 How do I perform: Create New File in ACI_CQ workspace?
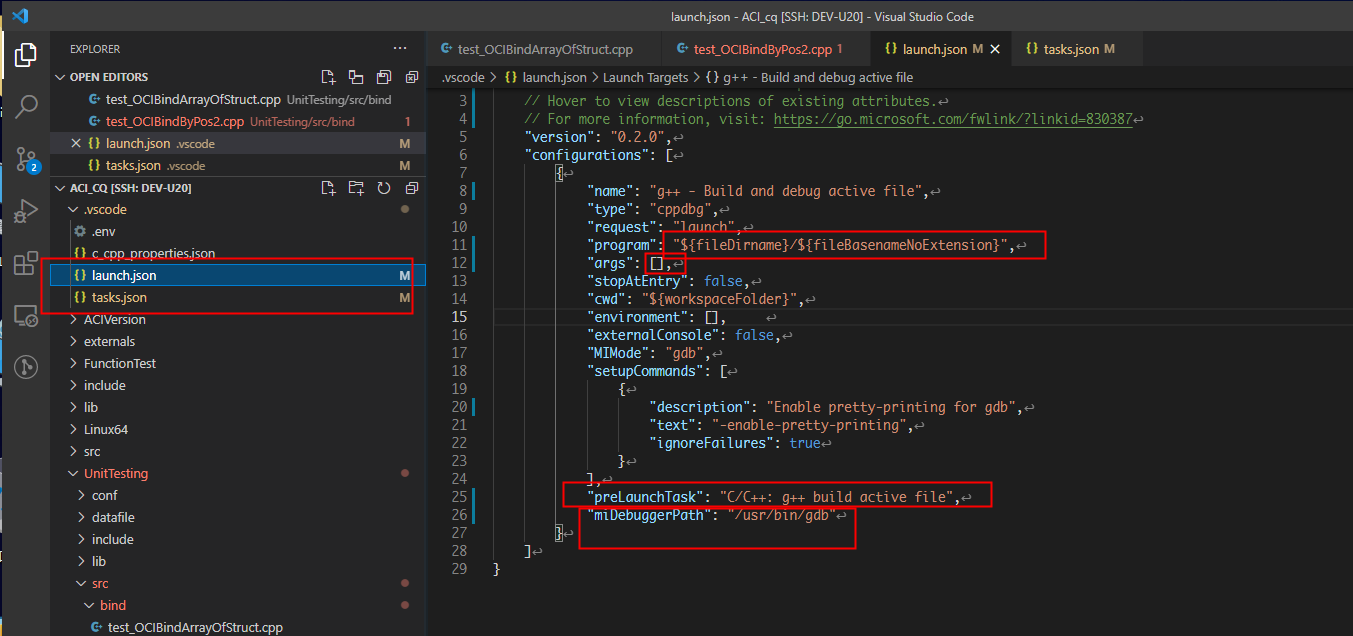click(327, 187)
